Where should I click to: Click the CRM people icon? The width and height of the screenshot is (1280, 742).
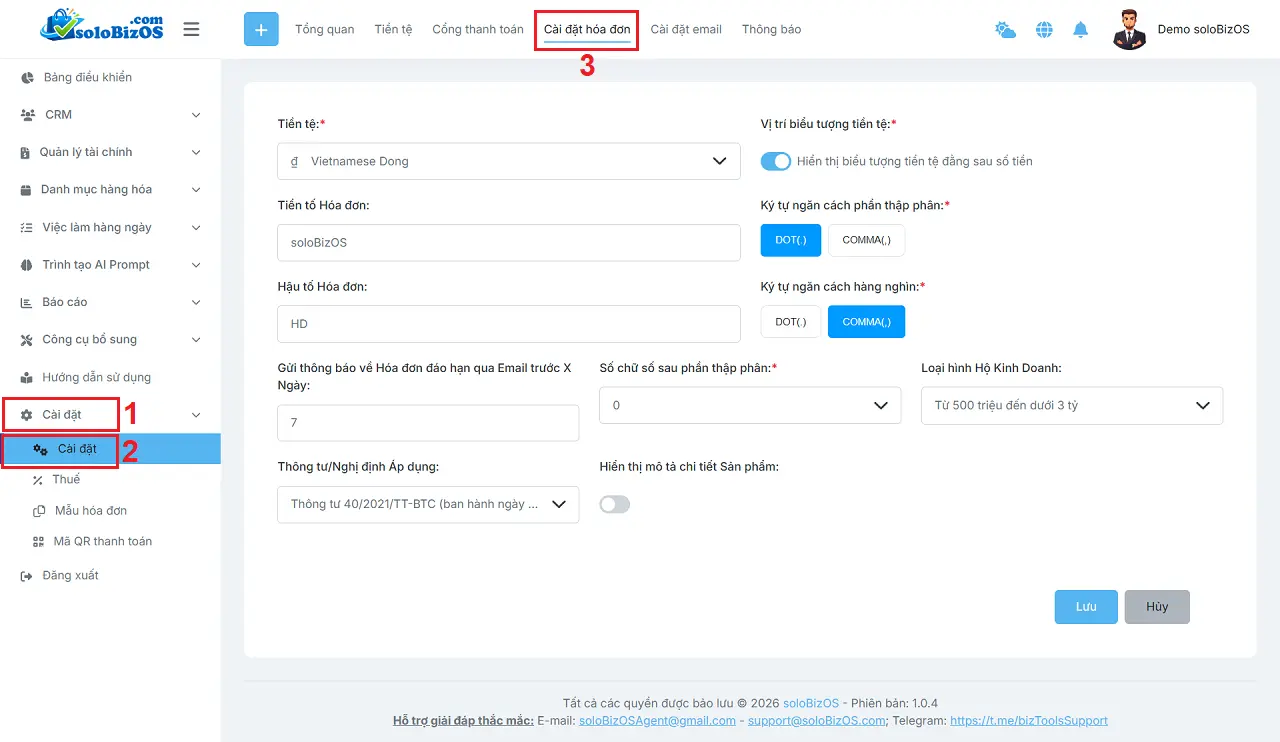tap(28, 115)
